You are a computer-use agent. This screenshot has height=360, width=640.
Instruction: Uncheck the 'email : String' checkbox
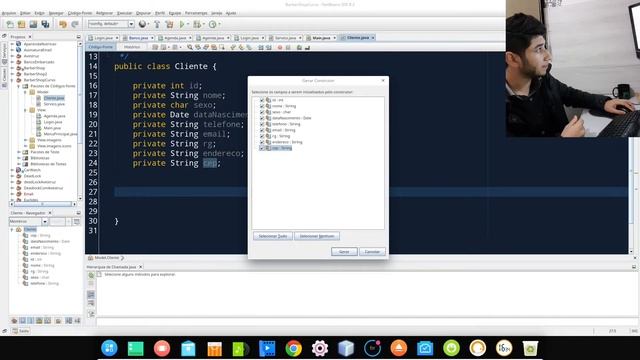click(x=262, y=130)
